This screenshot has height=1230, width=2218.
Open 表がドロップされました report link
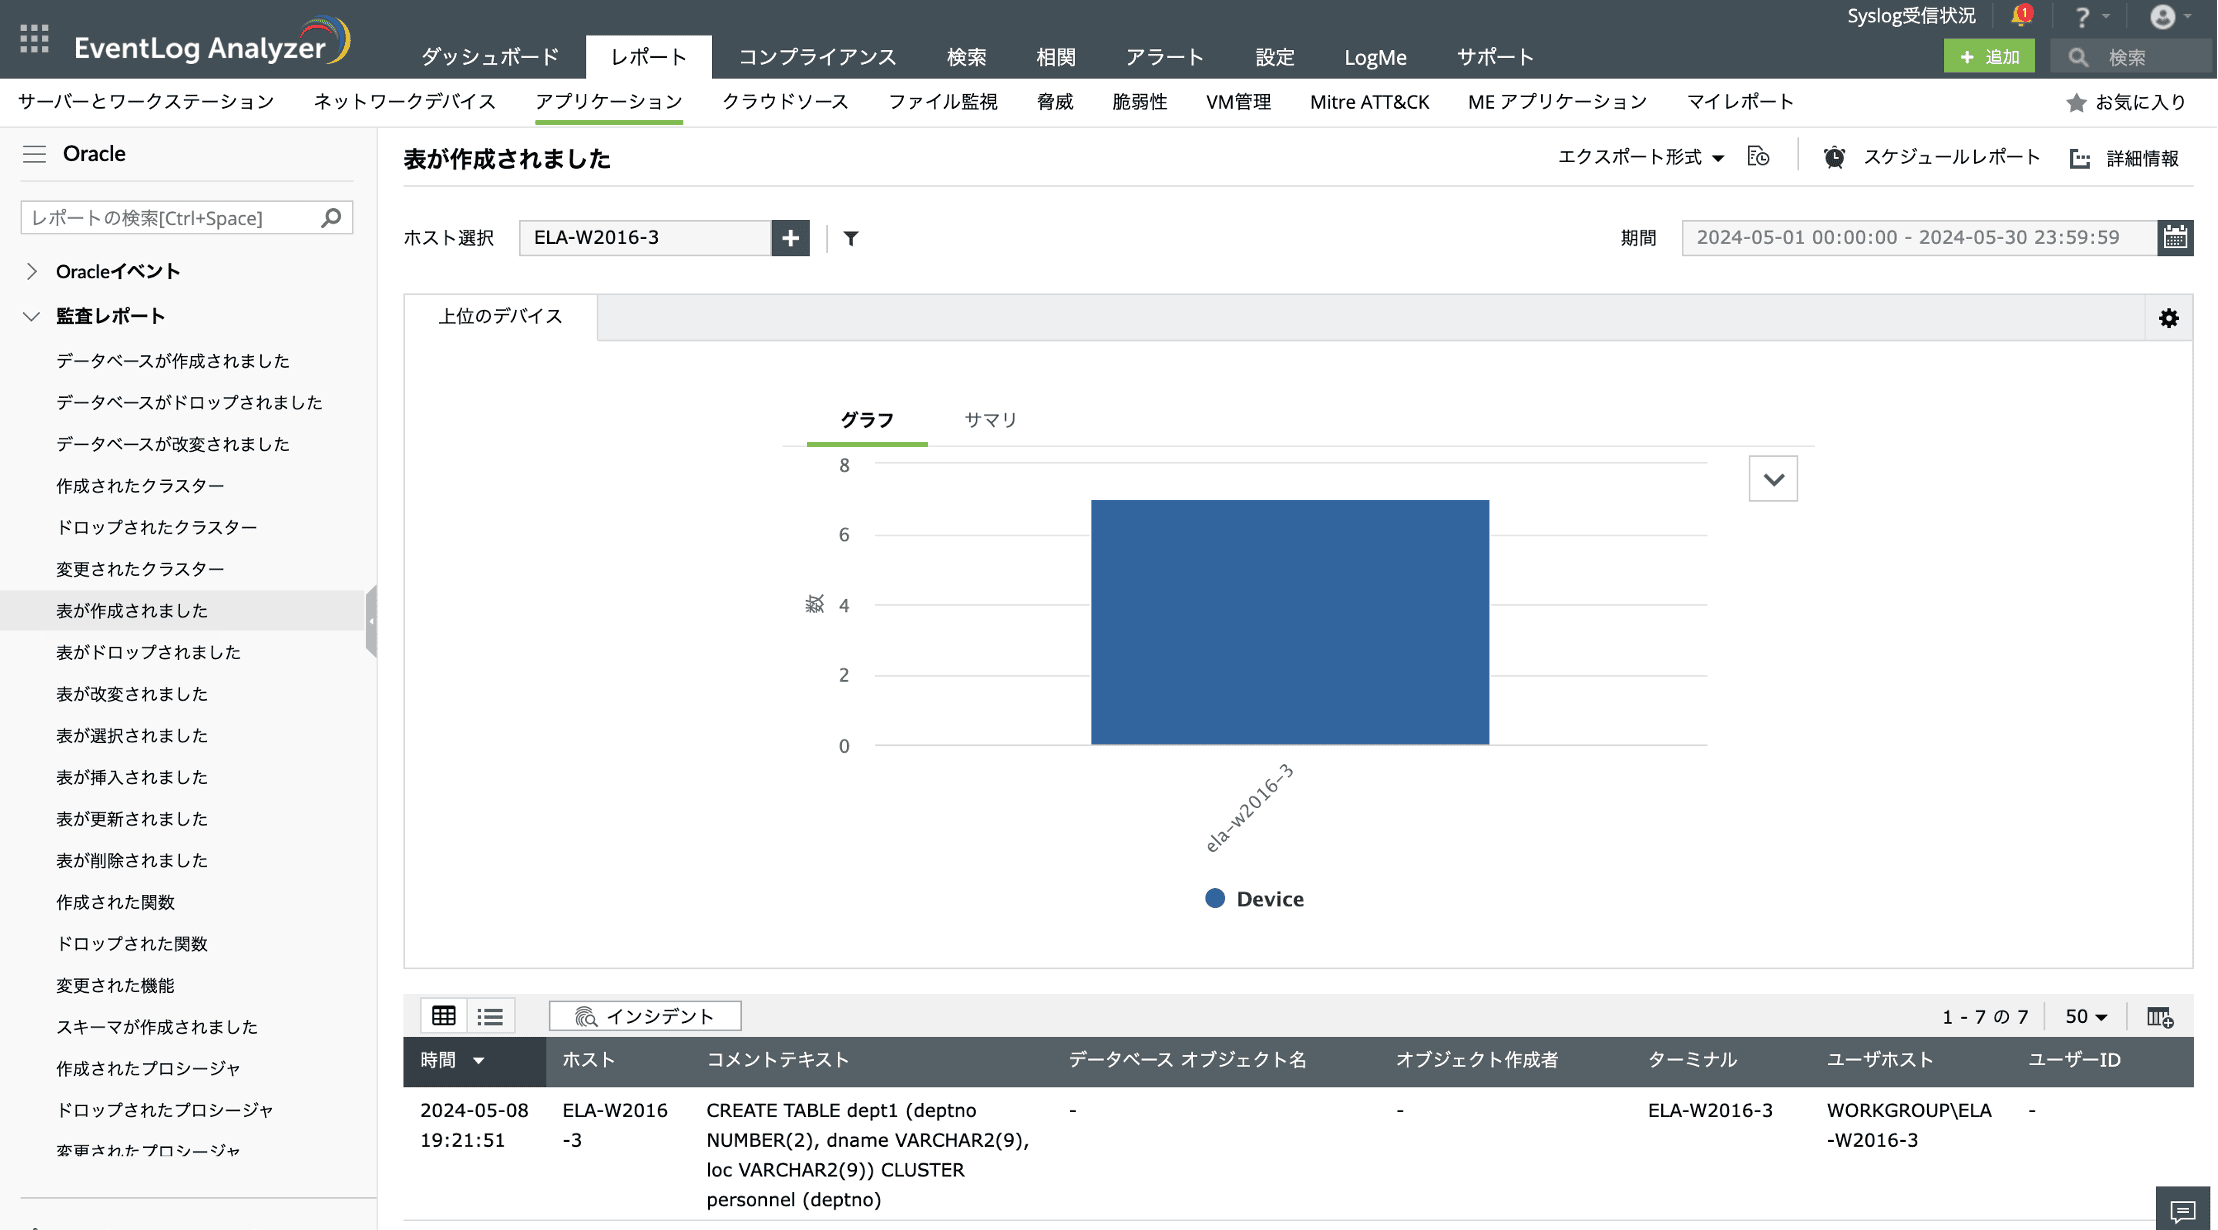tap(148, 652)
